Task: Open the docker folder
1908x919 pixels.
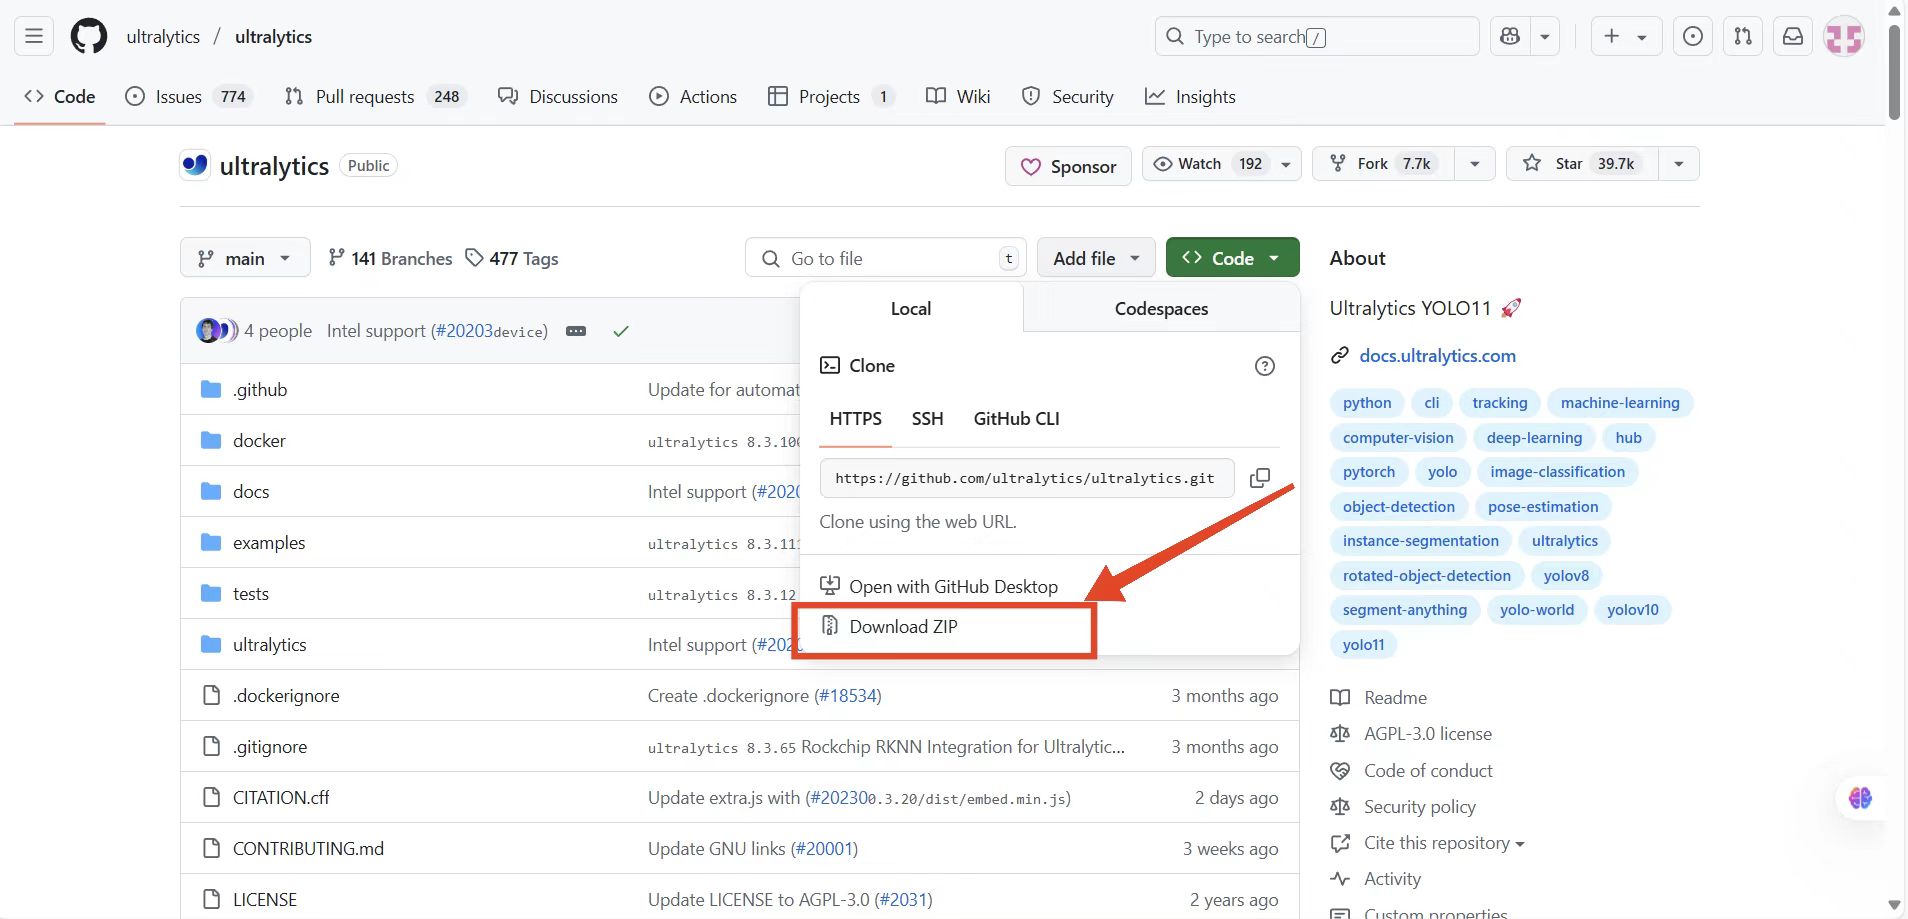Action: 259,441
